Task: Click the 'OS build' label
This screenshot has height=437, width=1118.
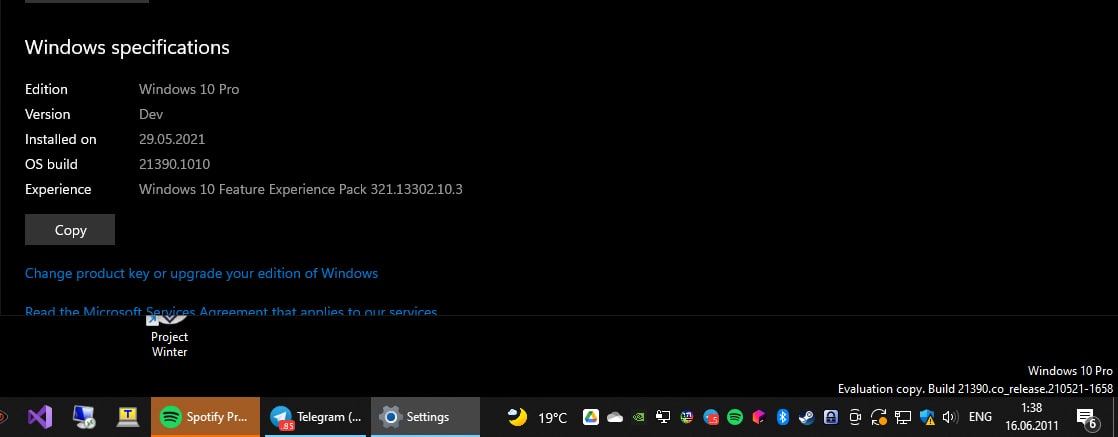Action: [x=51, y=164]
